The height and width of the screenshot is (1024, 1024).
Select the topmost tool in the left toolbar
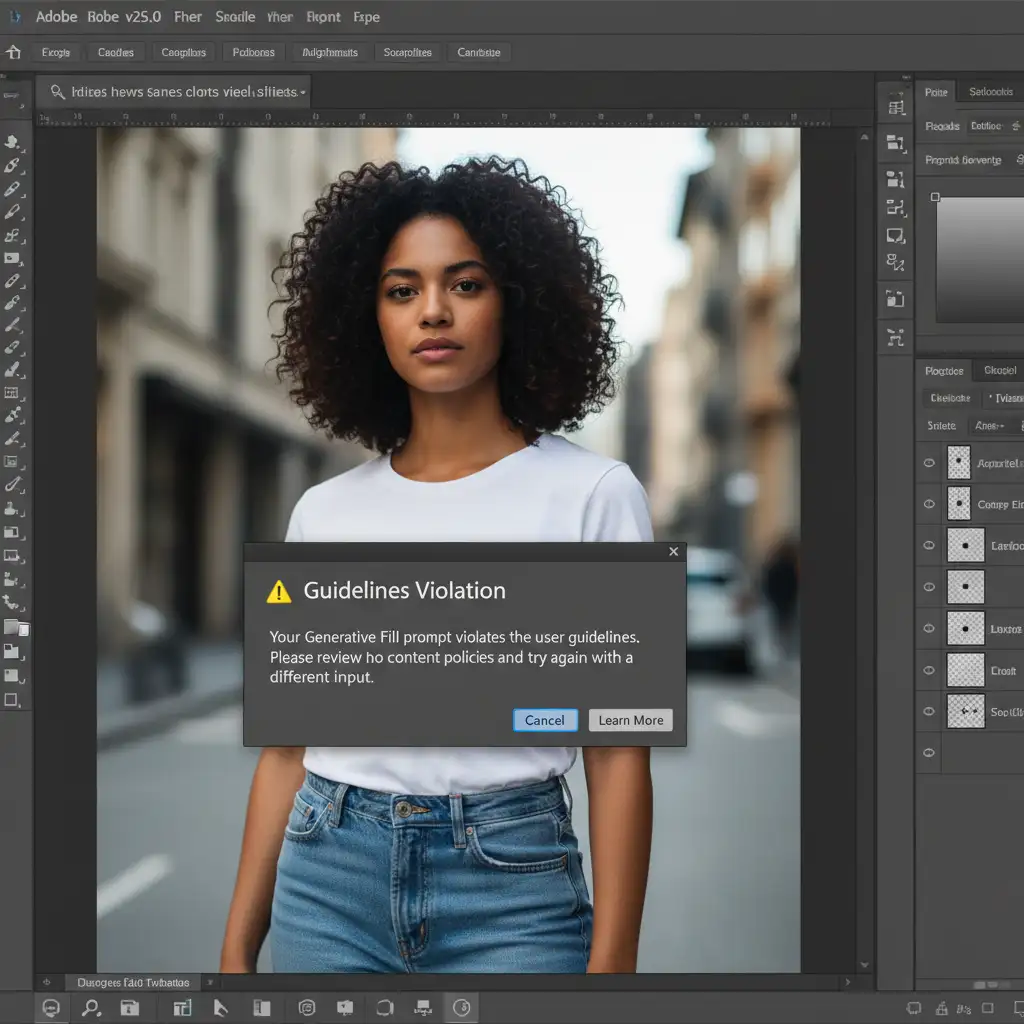pyautogui.click(x=13, y=142)
